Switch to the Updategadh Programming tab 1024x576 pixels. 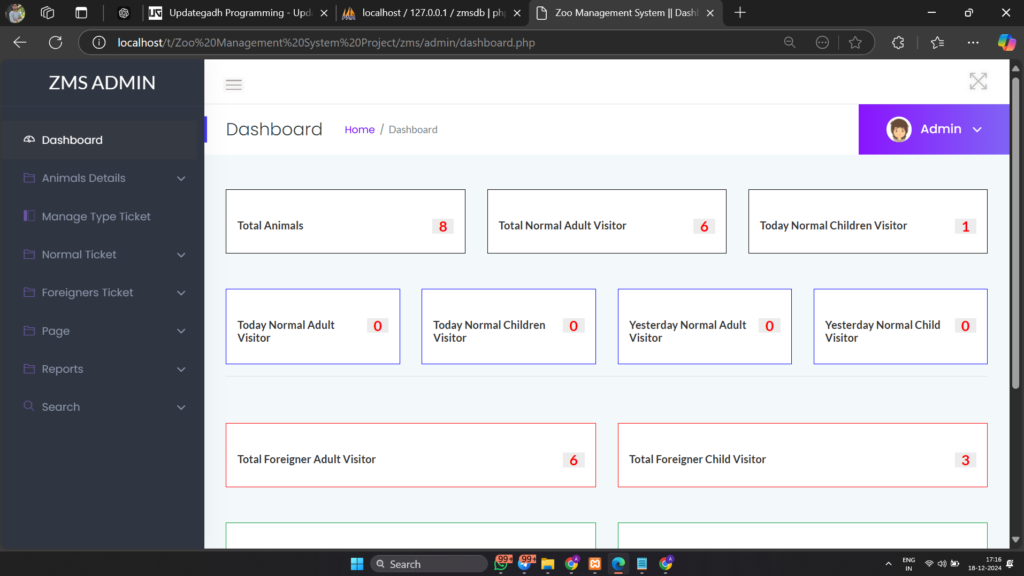coord(238,12)
